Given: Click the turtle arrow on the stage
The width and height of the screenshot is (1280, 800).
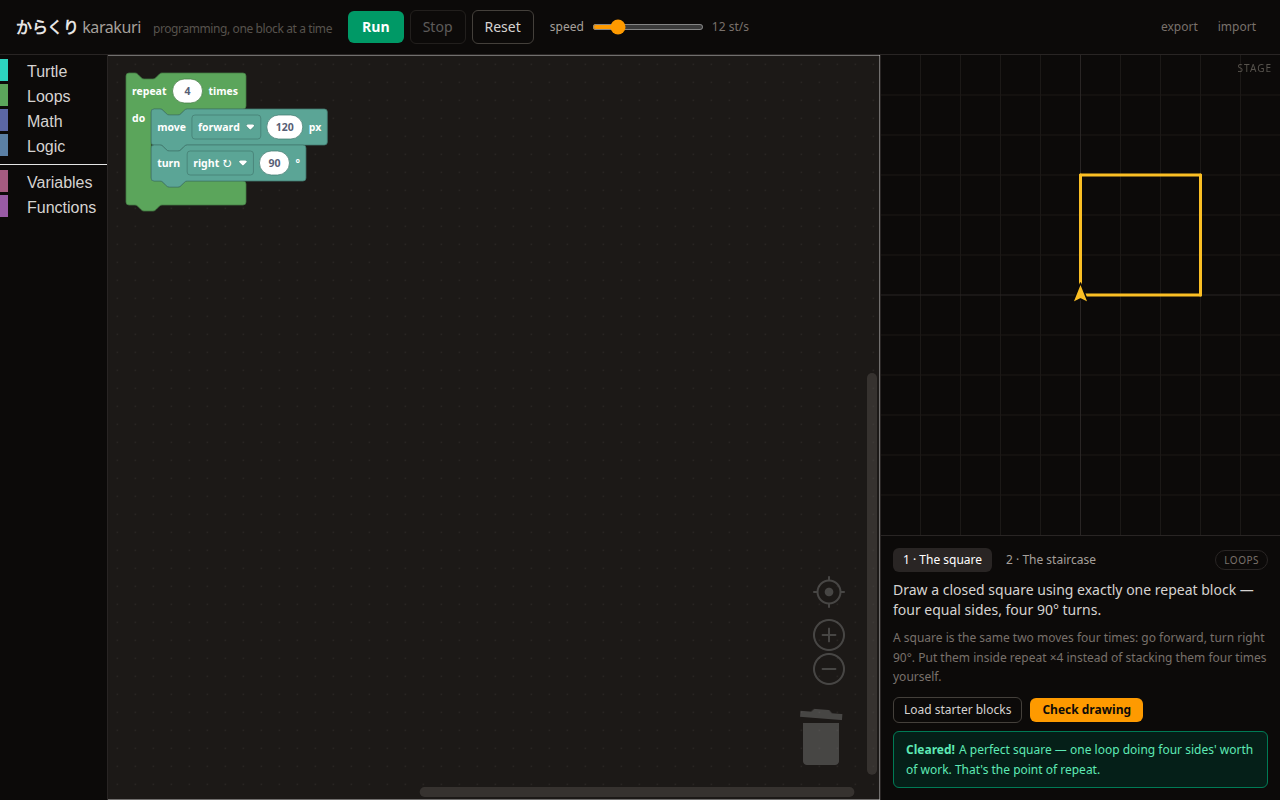Looking at the screenshot, I should tap(1080, 293).
